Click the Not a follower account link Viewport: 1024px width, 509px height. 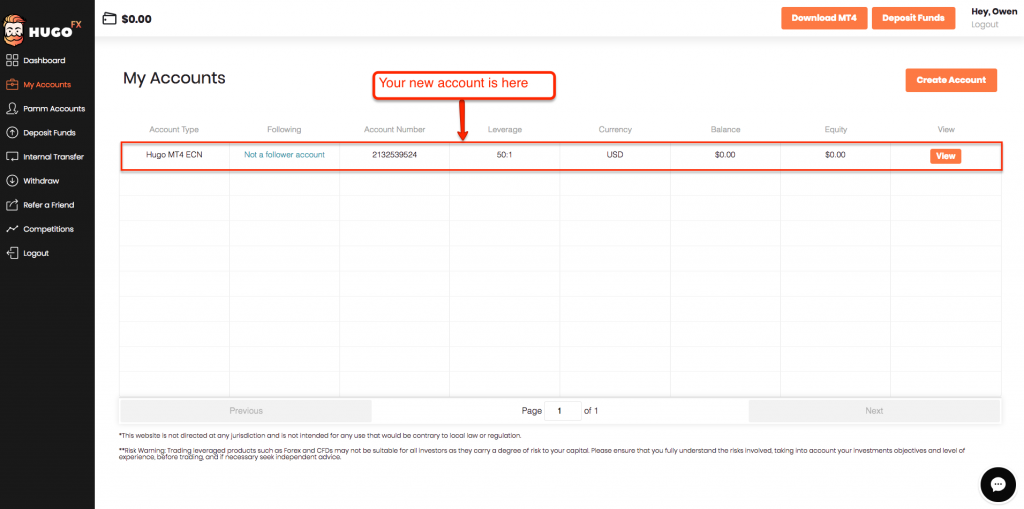tap(284, 155)
